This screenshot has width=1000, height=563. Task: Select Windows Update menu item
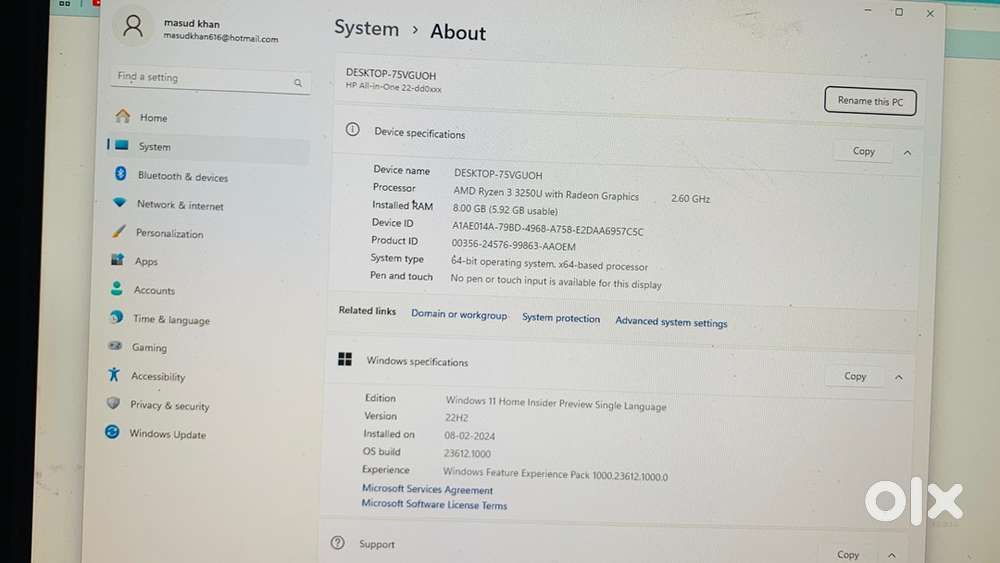(x=167, y=434)
